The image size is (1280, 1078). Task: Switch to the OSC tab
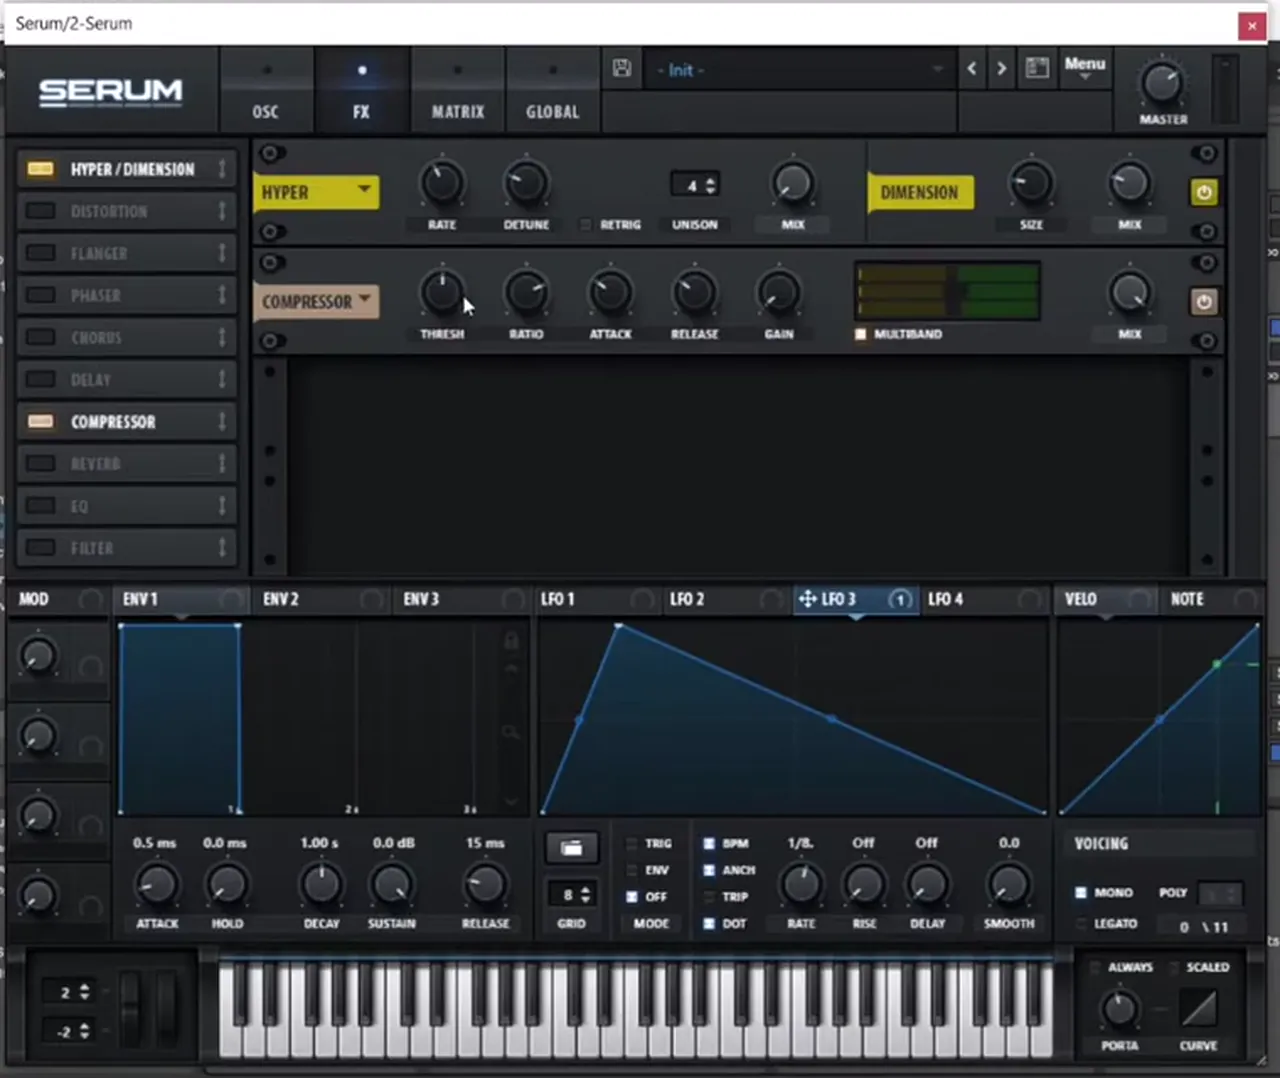[x=266, y=92]
